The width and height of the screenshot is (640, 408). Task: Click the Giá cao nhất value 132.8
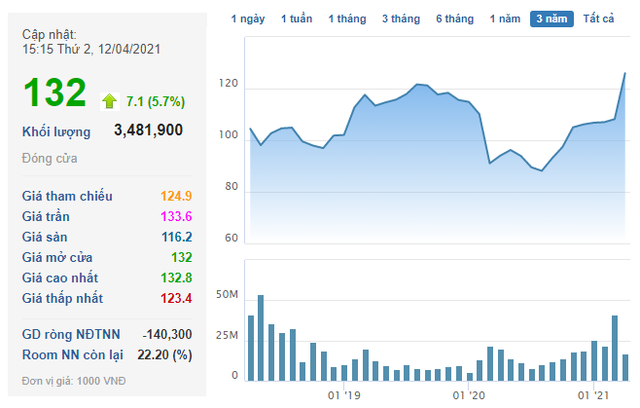point(174,278)
